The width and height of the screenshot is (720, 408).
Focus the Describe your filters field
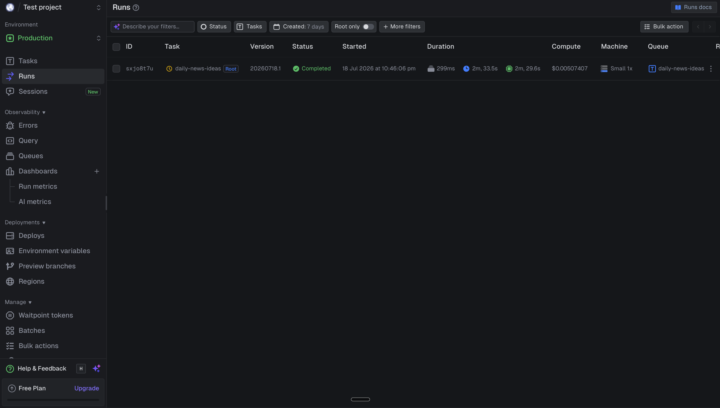coord(152,27)
